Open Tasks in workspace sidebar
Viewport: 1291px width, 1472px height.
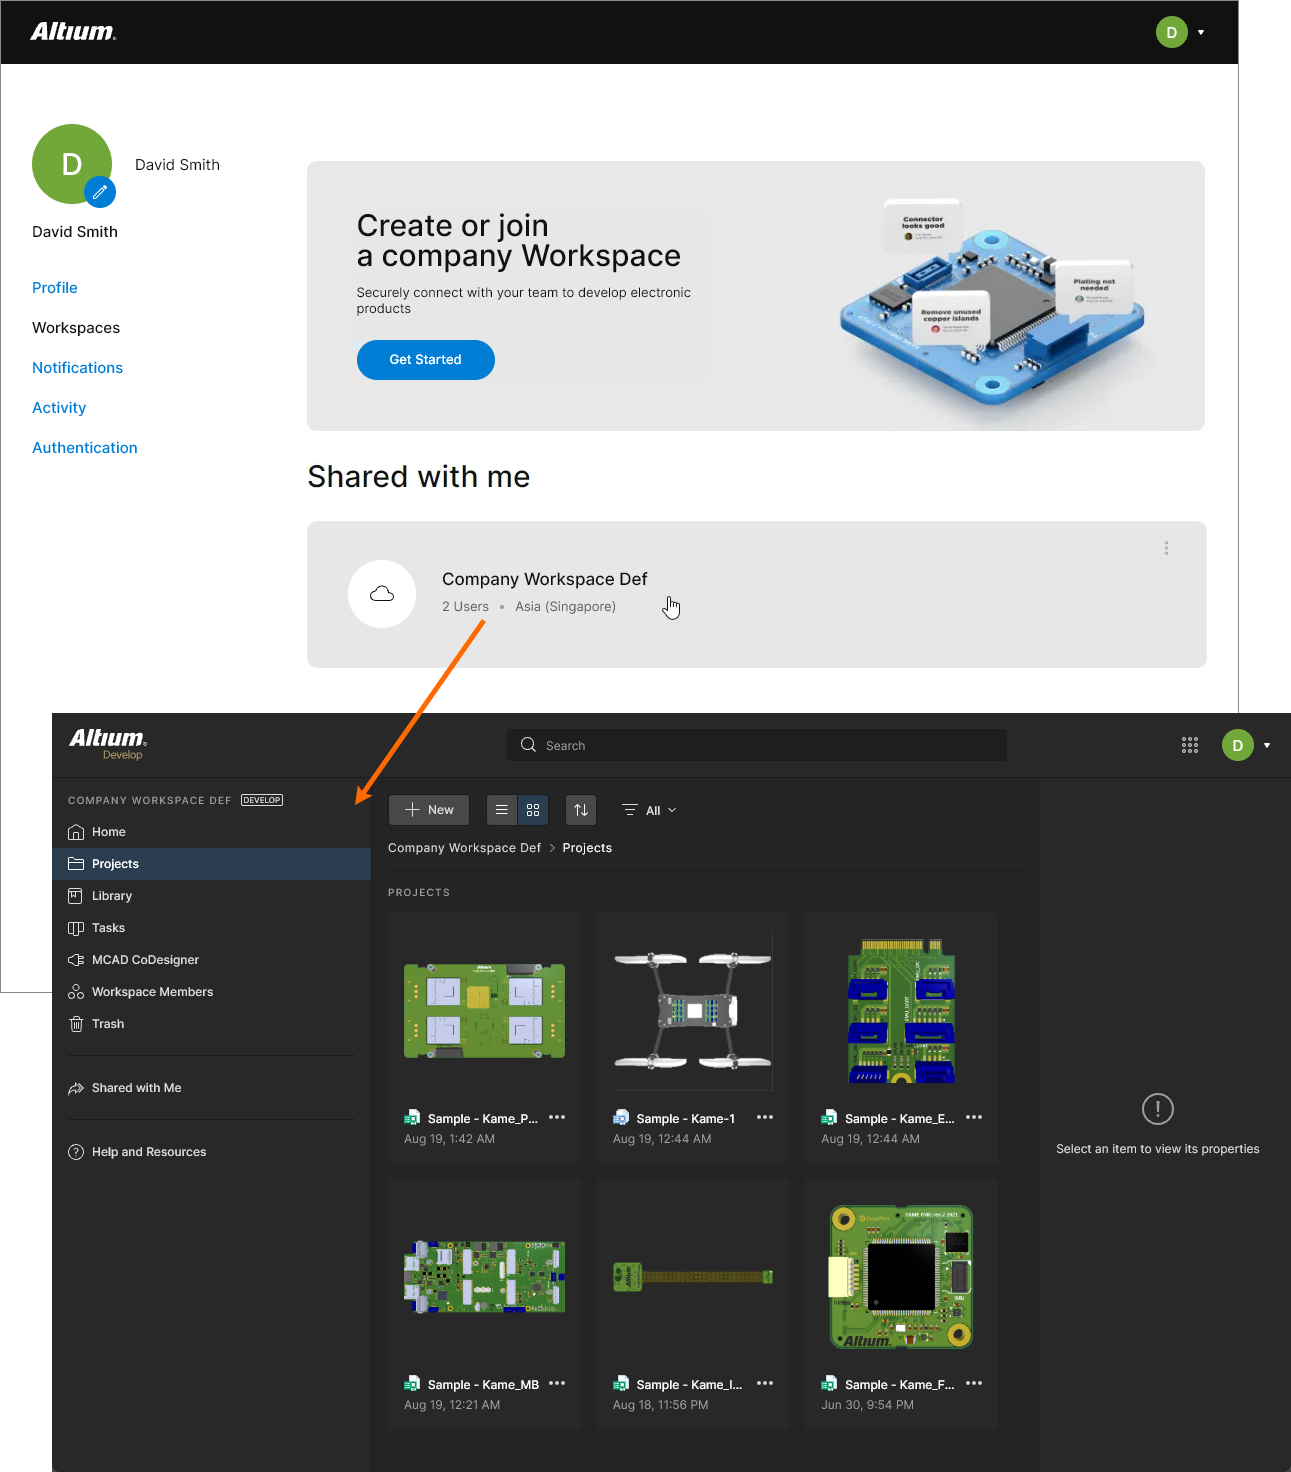coord(211,928)
